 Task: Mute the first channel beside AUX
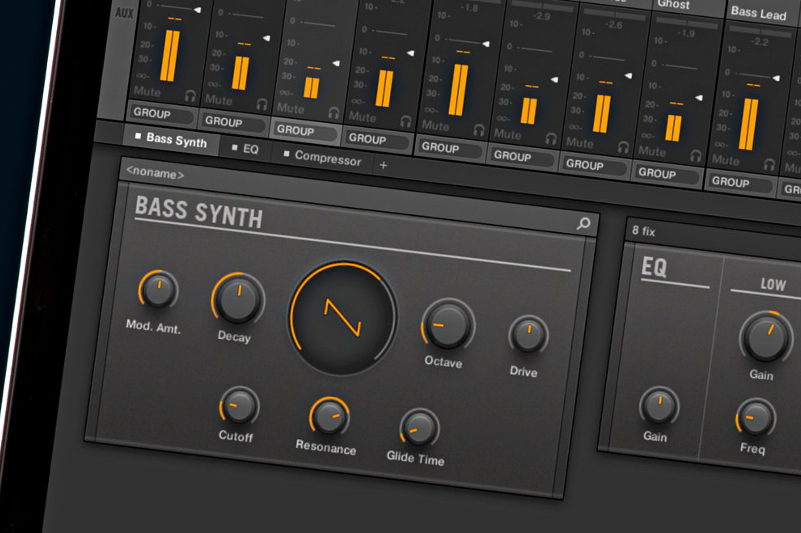coord(147,91)
